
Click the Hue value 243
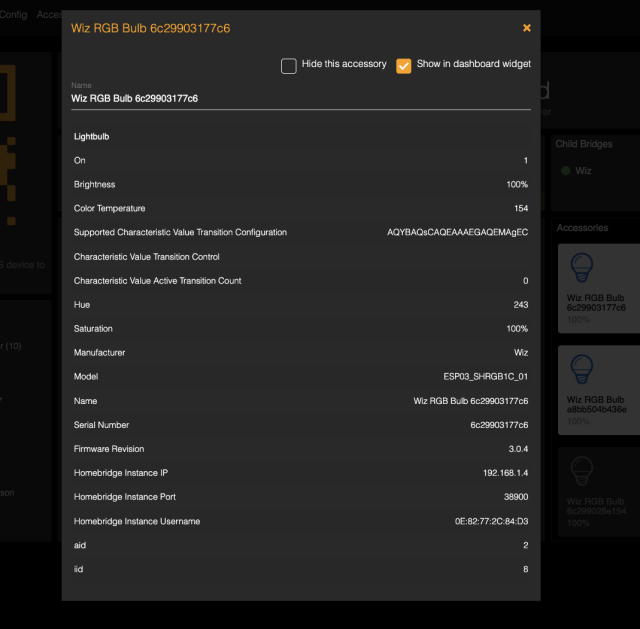521,305
